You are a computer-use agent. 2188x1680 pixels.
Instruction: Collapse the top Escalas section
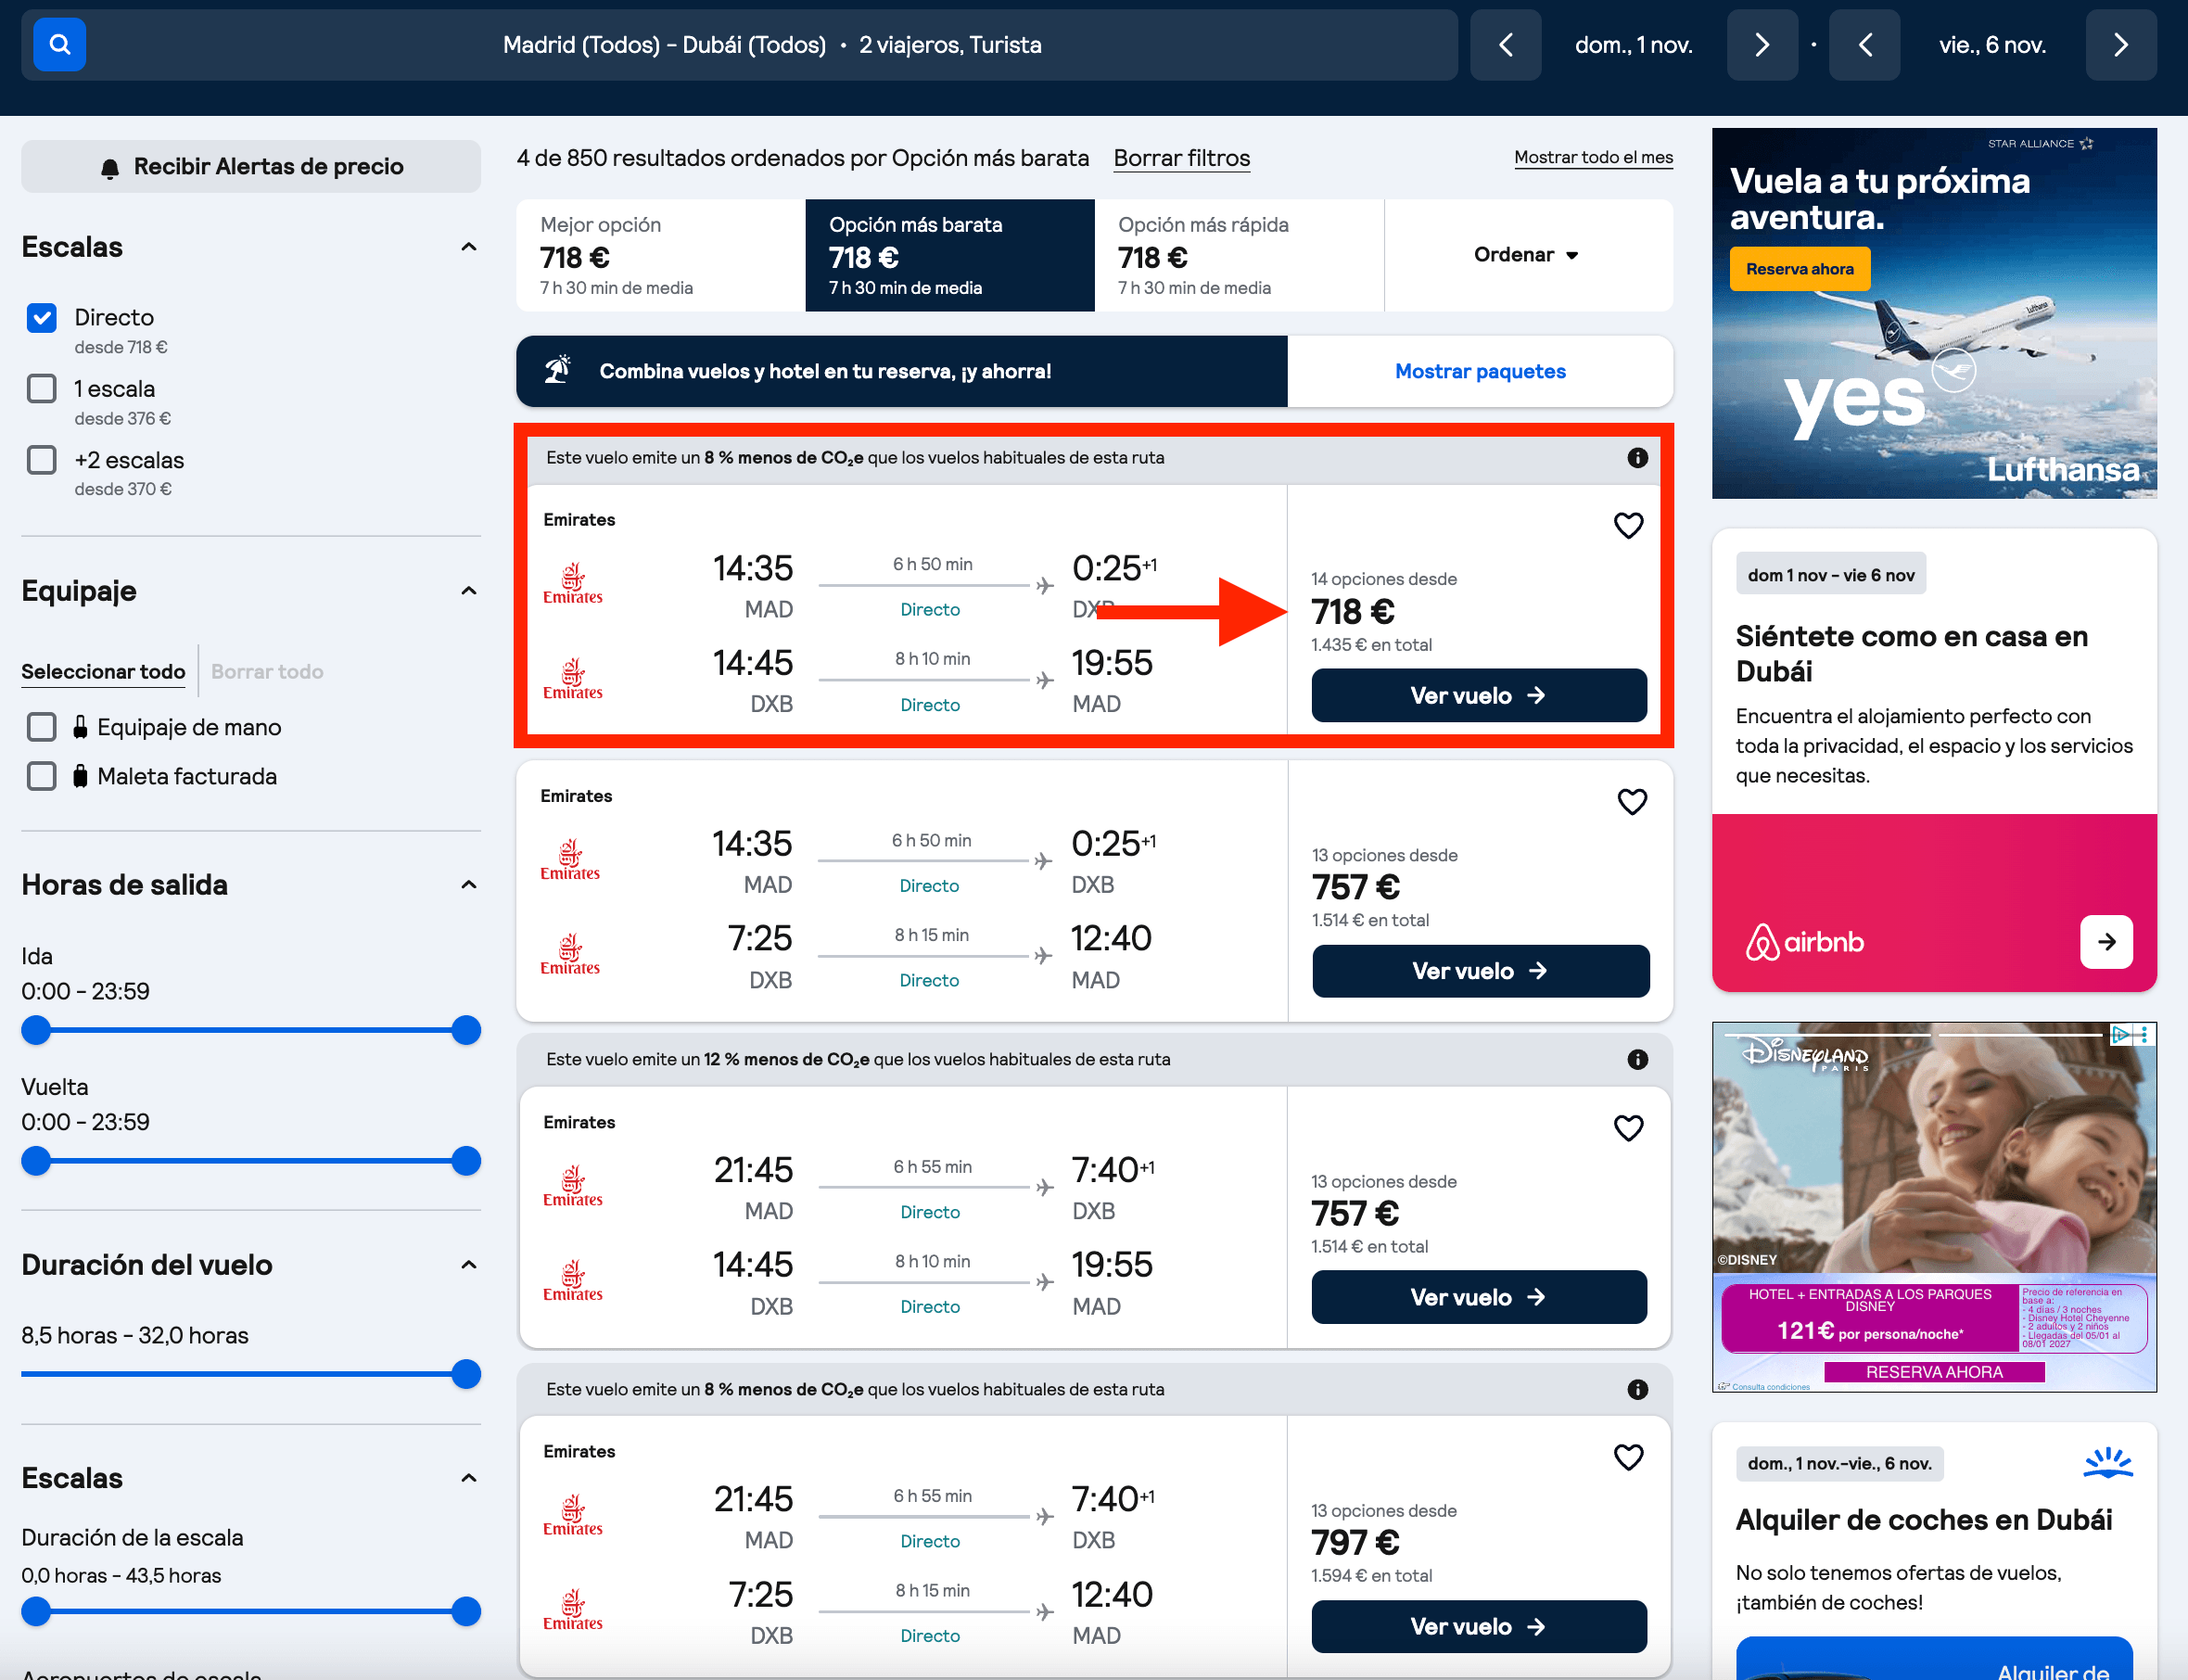point(468,247)
